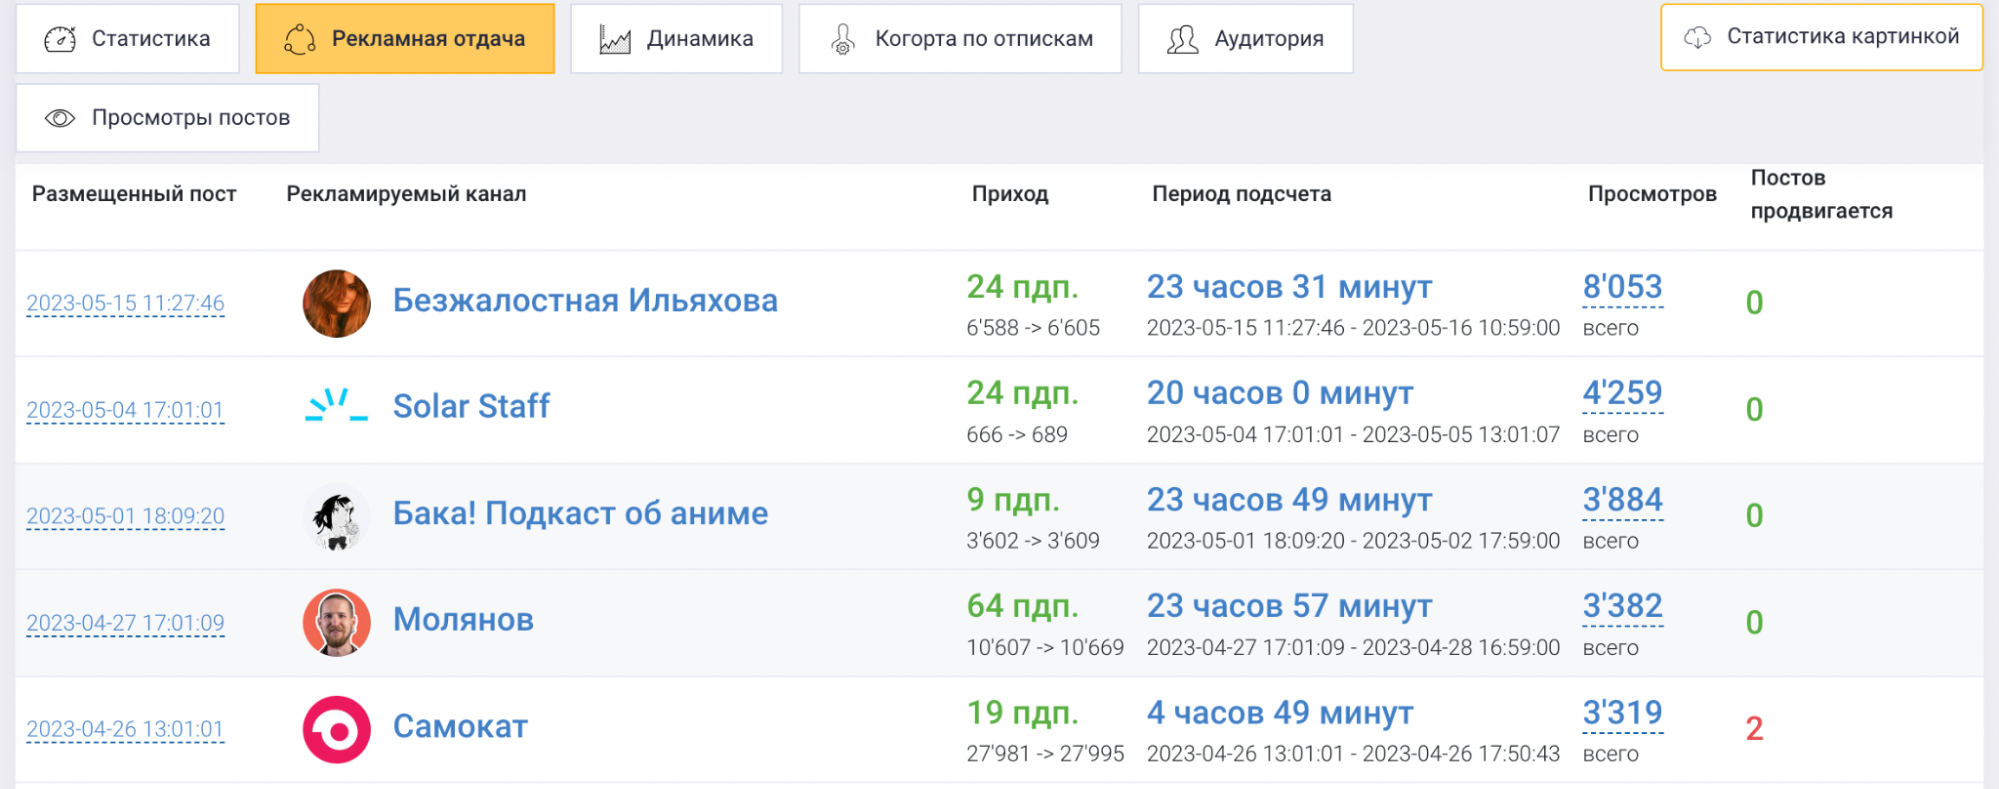Click Самокат channel logo

337,729
